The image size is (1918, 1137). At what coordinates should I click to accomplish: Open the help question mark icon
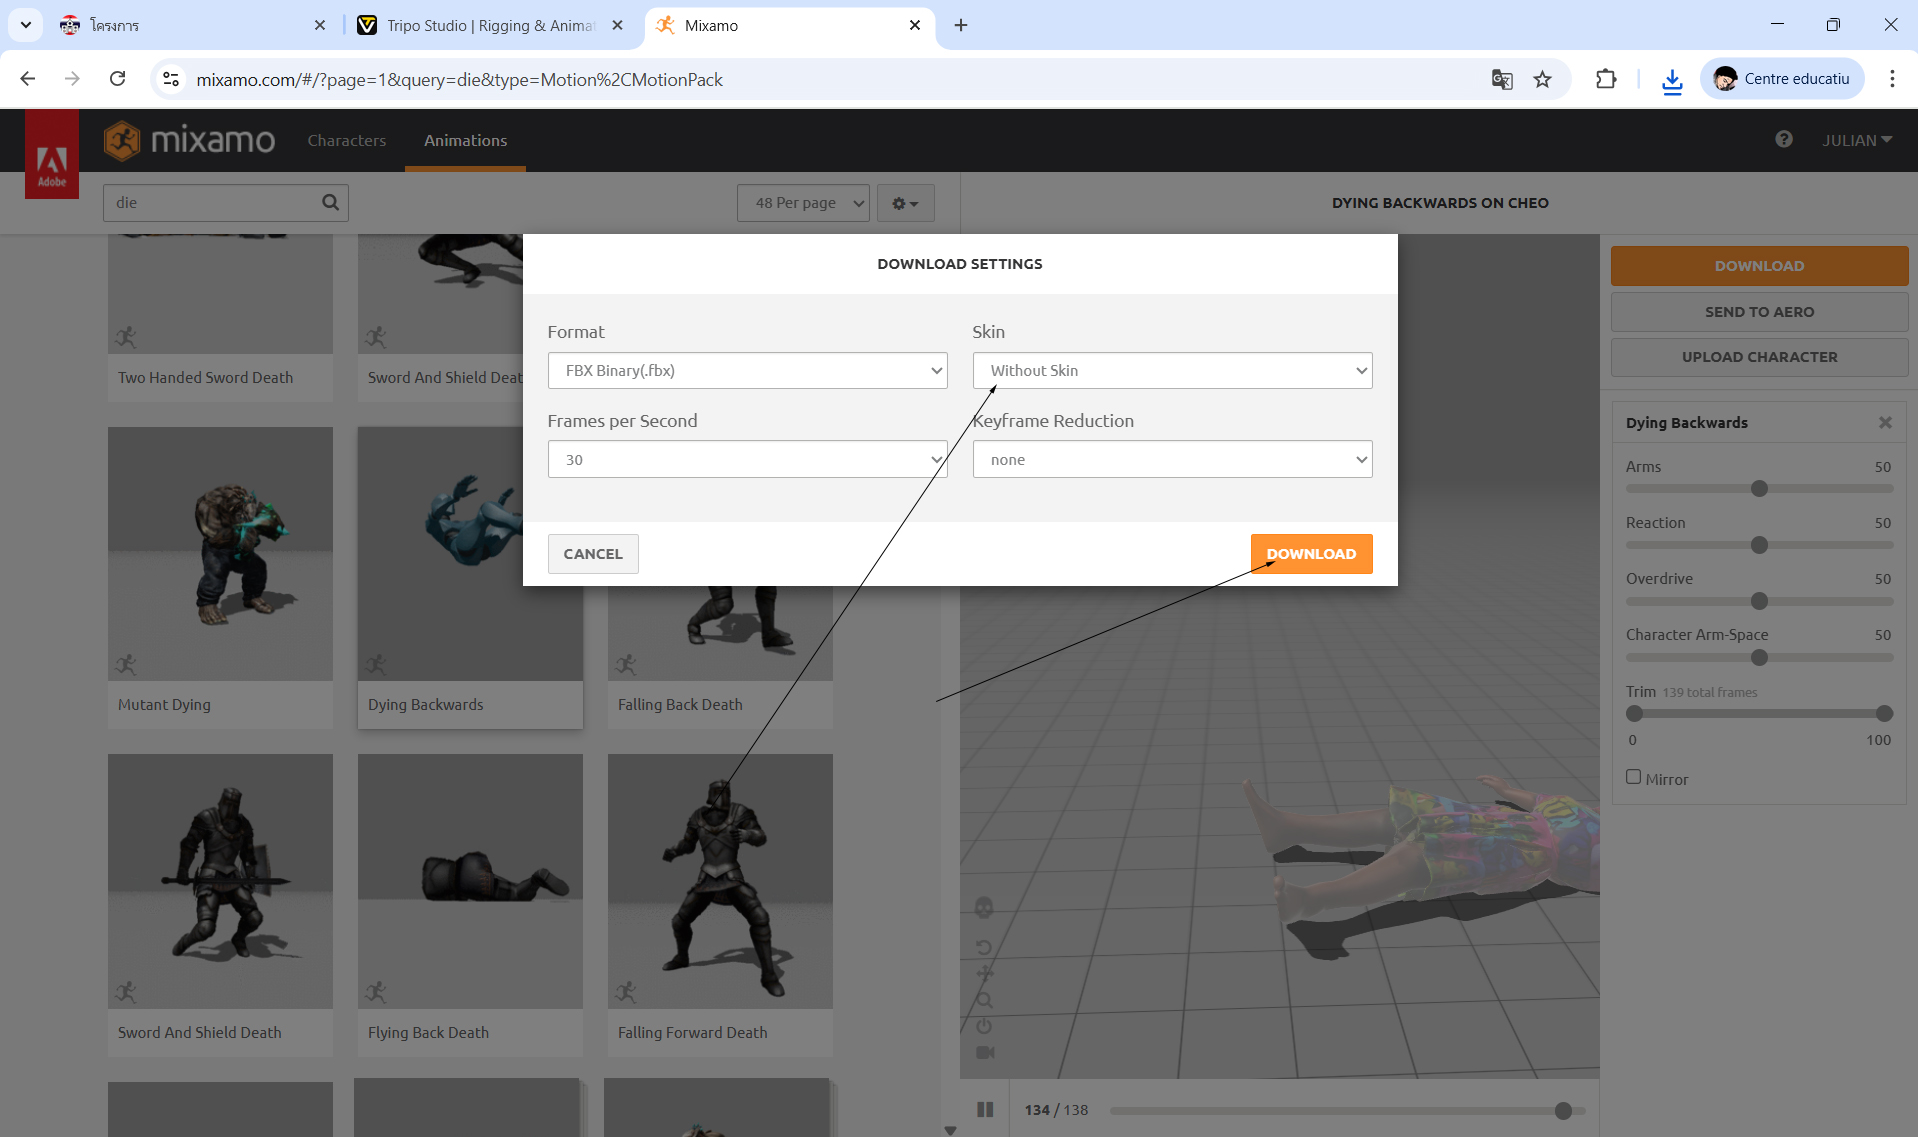(1783, 140)
